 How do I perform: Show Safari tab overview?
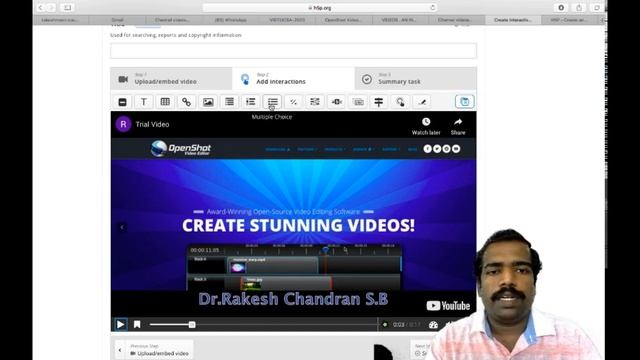[597, 8]
